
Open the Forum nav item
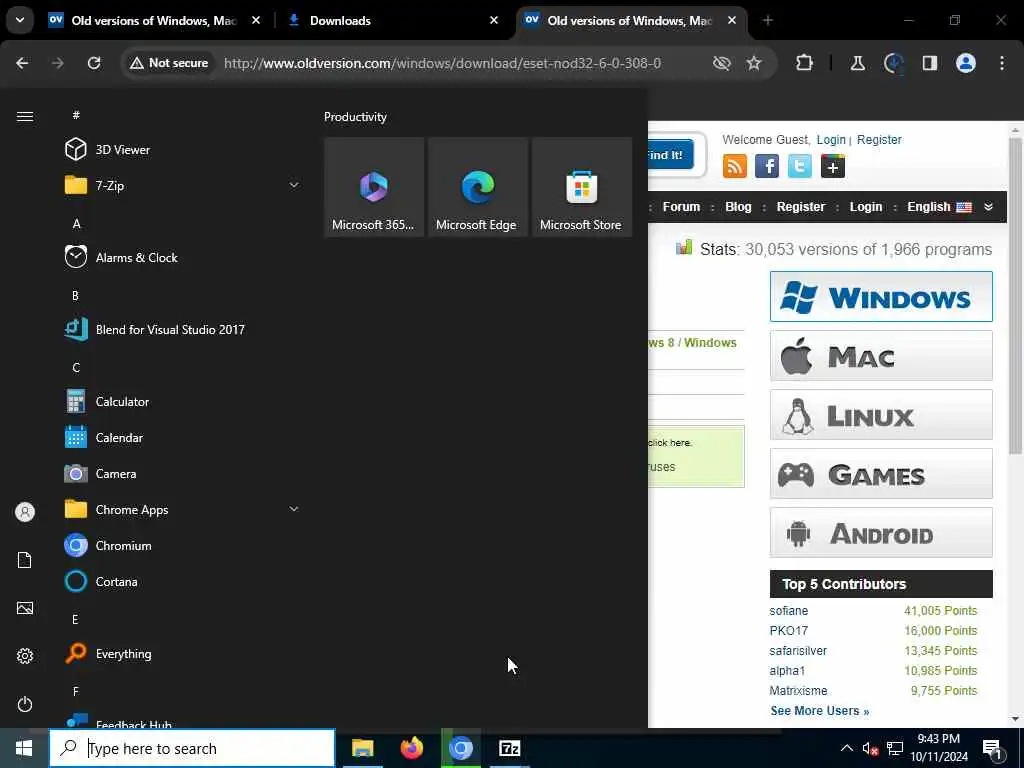point(681,207)
